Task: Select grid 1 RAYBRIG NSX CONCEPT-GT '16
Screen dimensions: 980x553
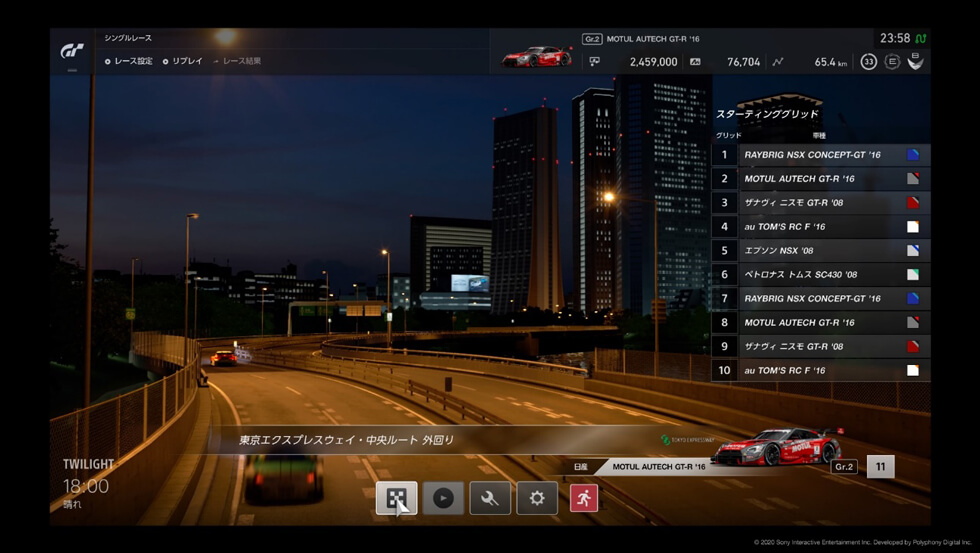Action: [821, 155]
